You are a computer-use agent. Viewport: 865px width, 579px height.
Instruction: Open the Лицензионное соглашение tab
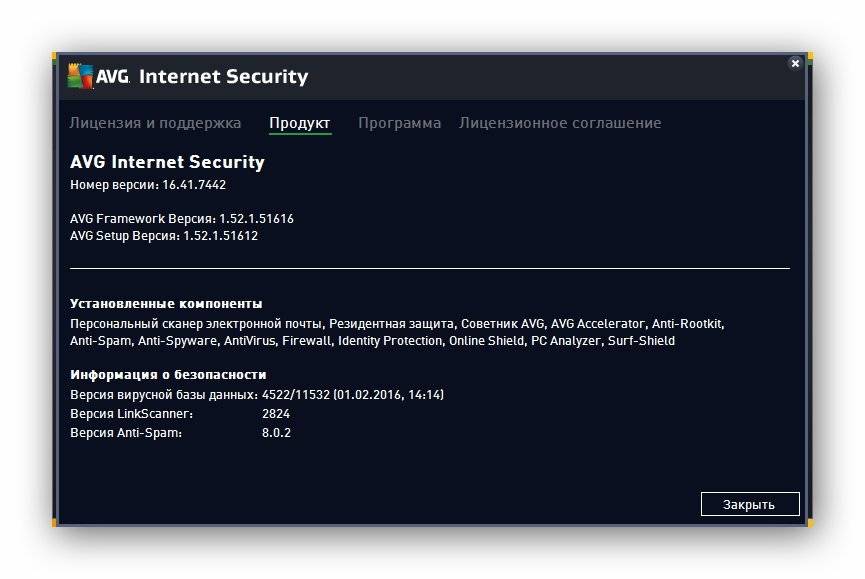point(560,123)
